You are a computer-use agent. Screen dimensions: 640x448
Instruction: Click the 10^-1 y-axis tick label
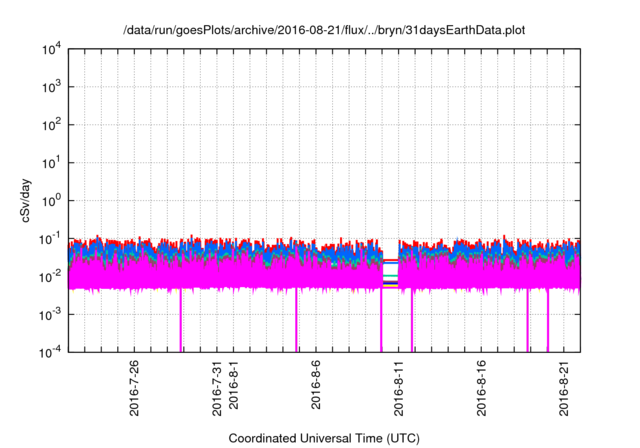click(x=50, y=239)
